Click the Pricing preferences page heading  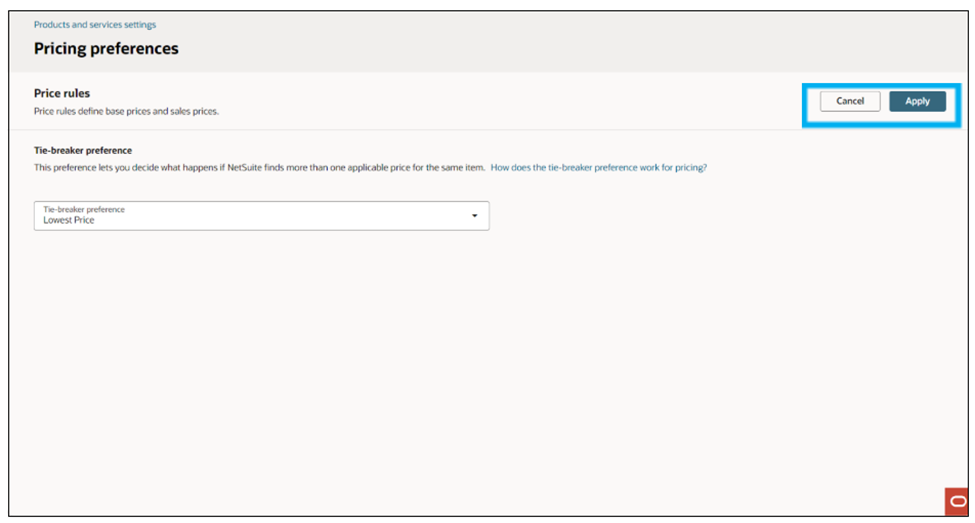click(x=106, y=49)
